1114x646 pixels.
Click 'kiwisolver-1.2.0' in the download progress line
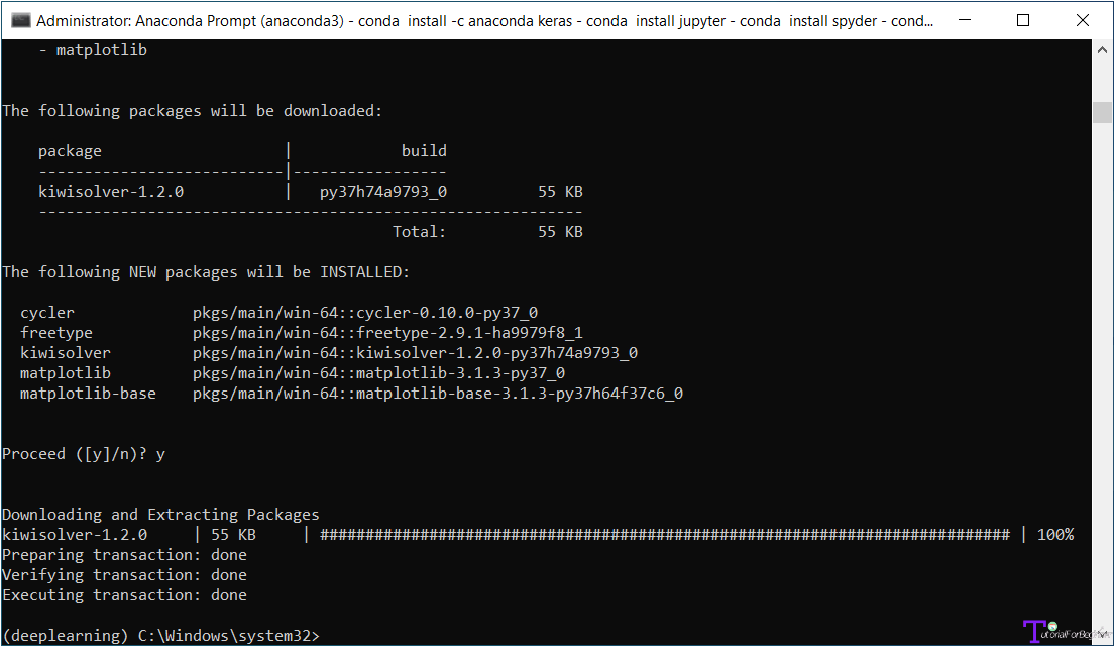point(75,534)
